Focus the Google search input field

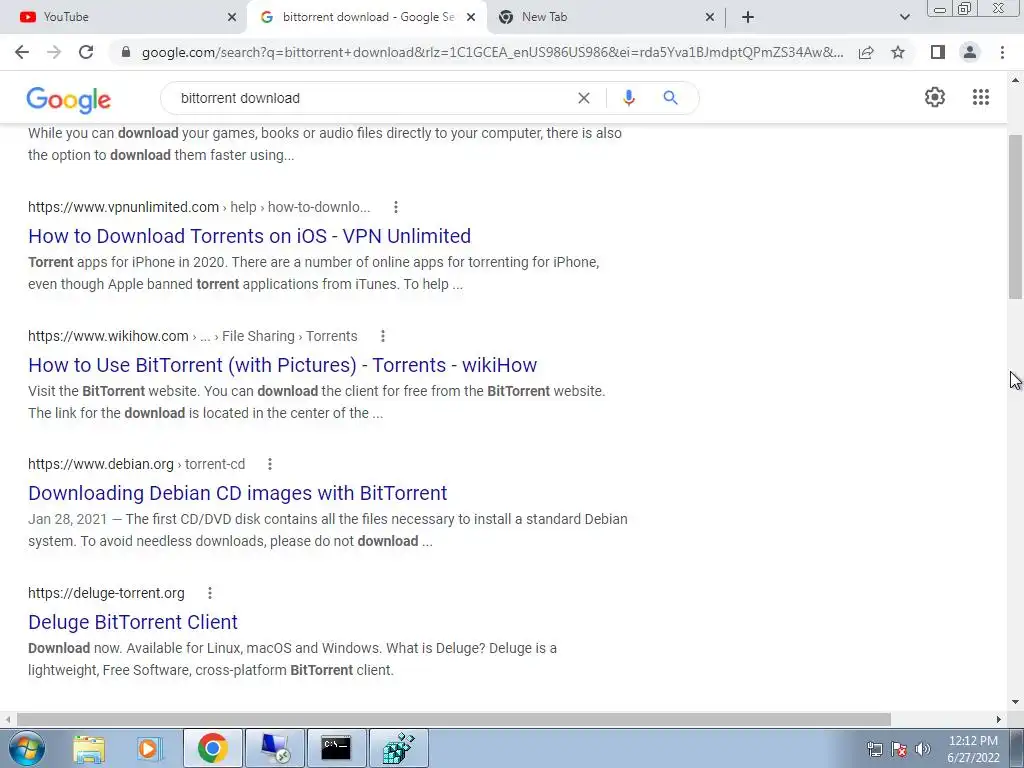point(372,98)
